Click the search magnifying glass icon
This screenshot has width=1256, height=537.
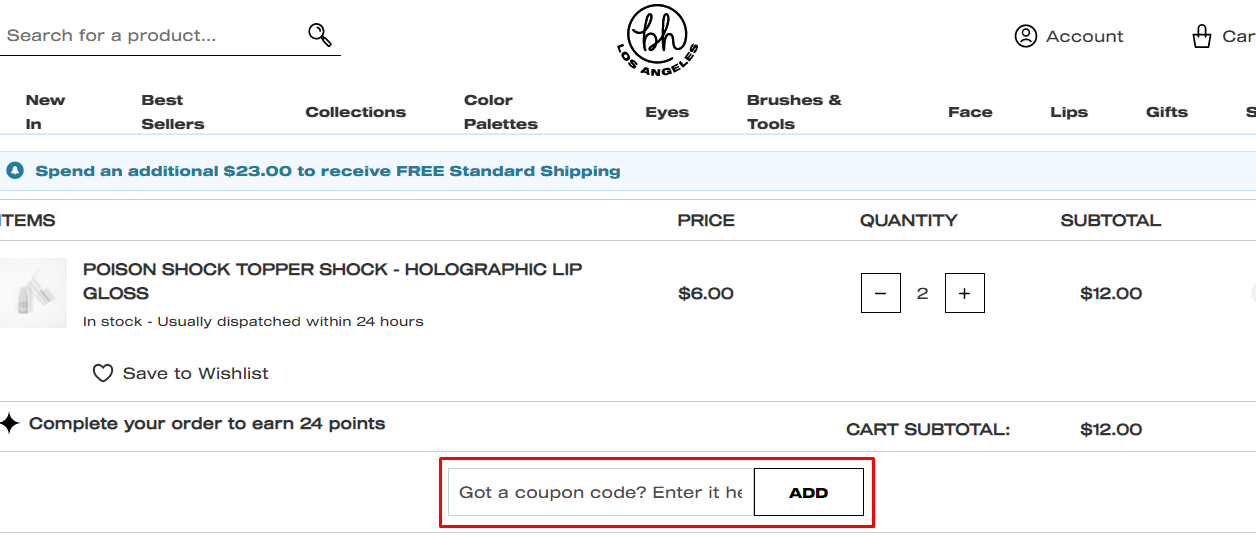tap(320, 35)
